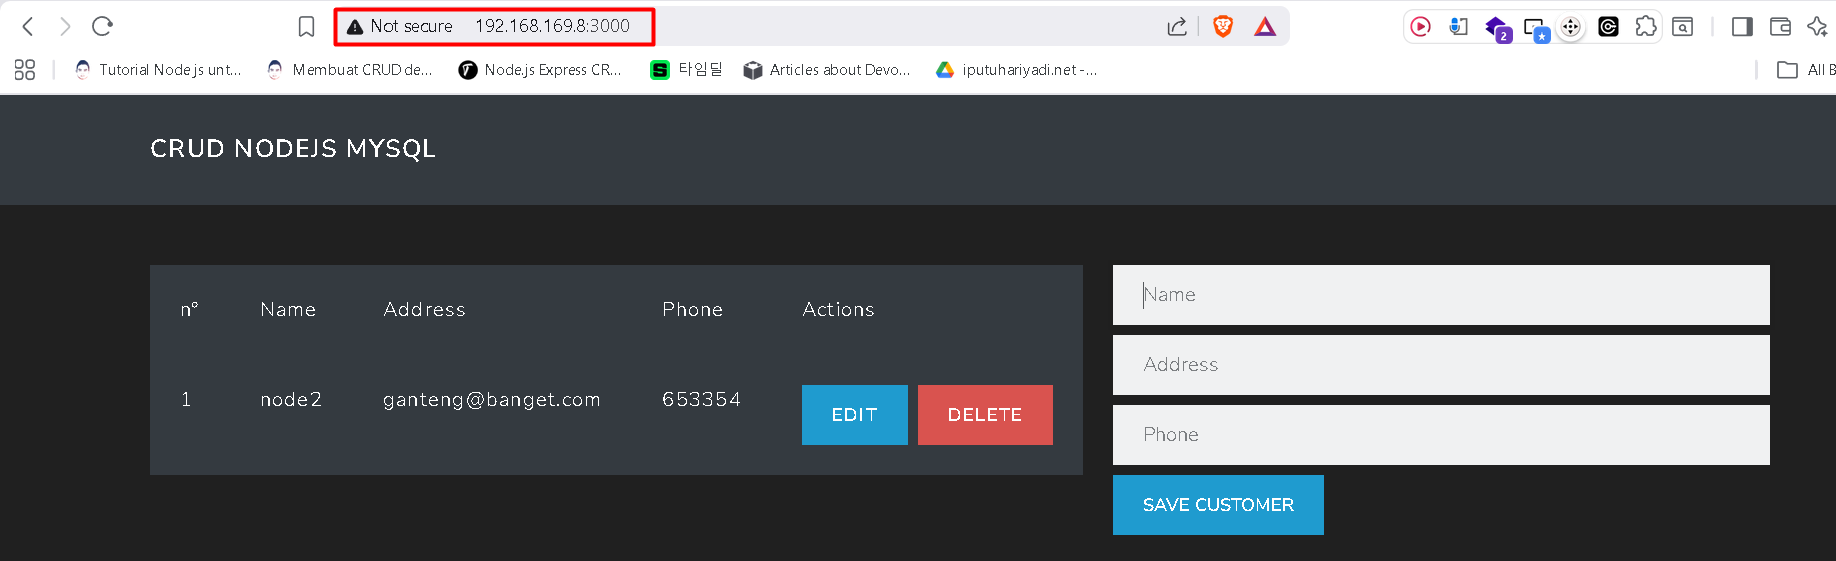
Task: Toggle the browser sidebar panel
Action: [x=1742, y=27]
